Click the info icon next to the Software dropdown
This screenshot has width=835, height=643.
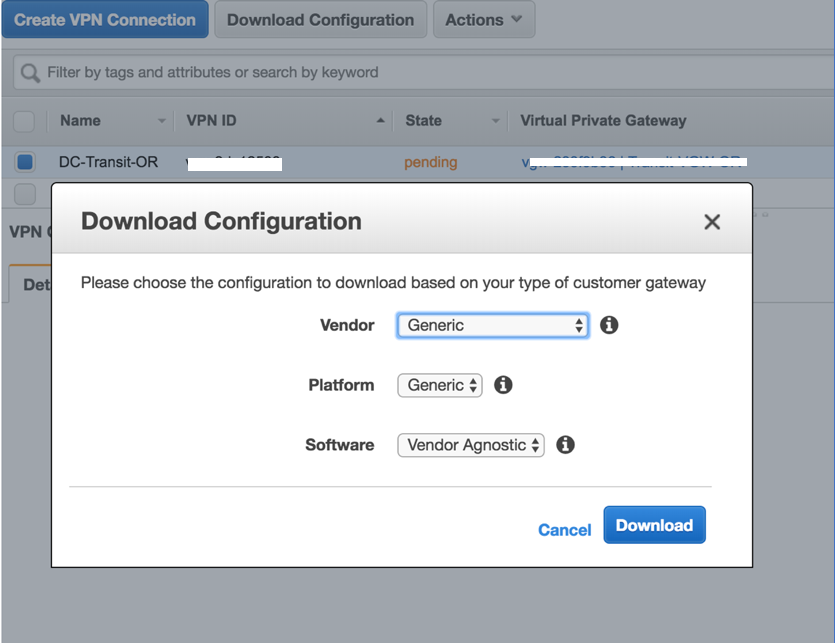point(565,444)
